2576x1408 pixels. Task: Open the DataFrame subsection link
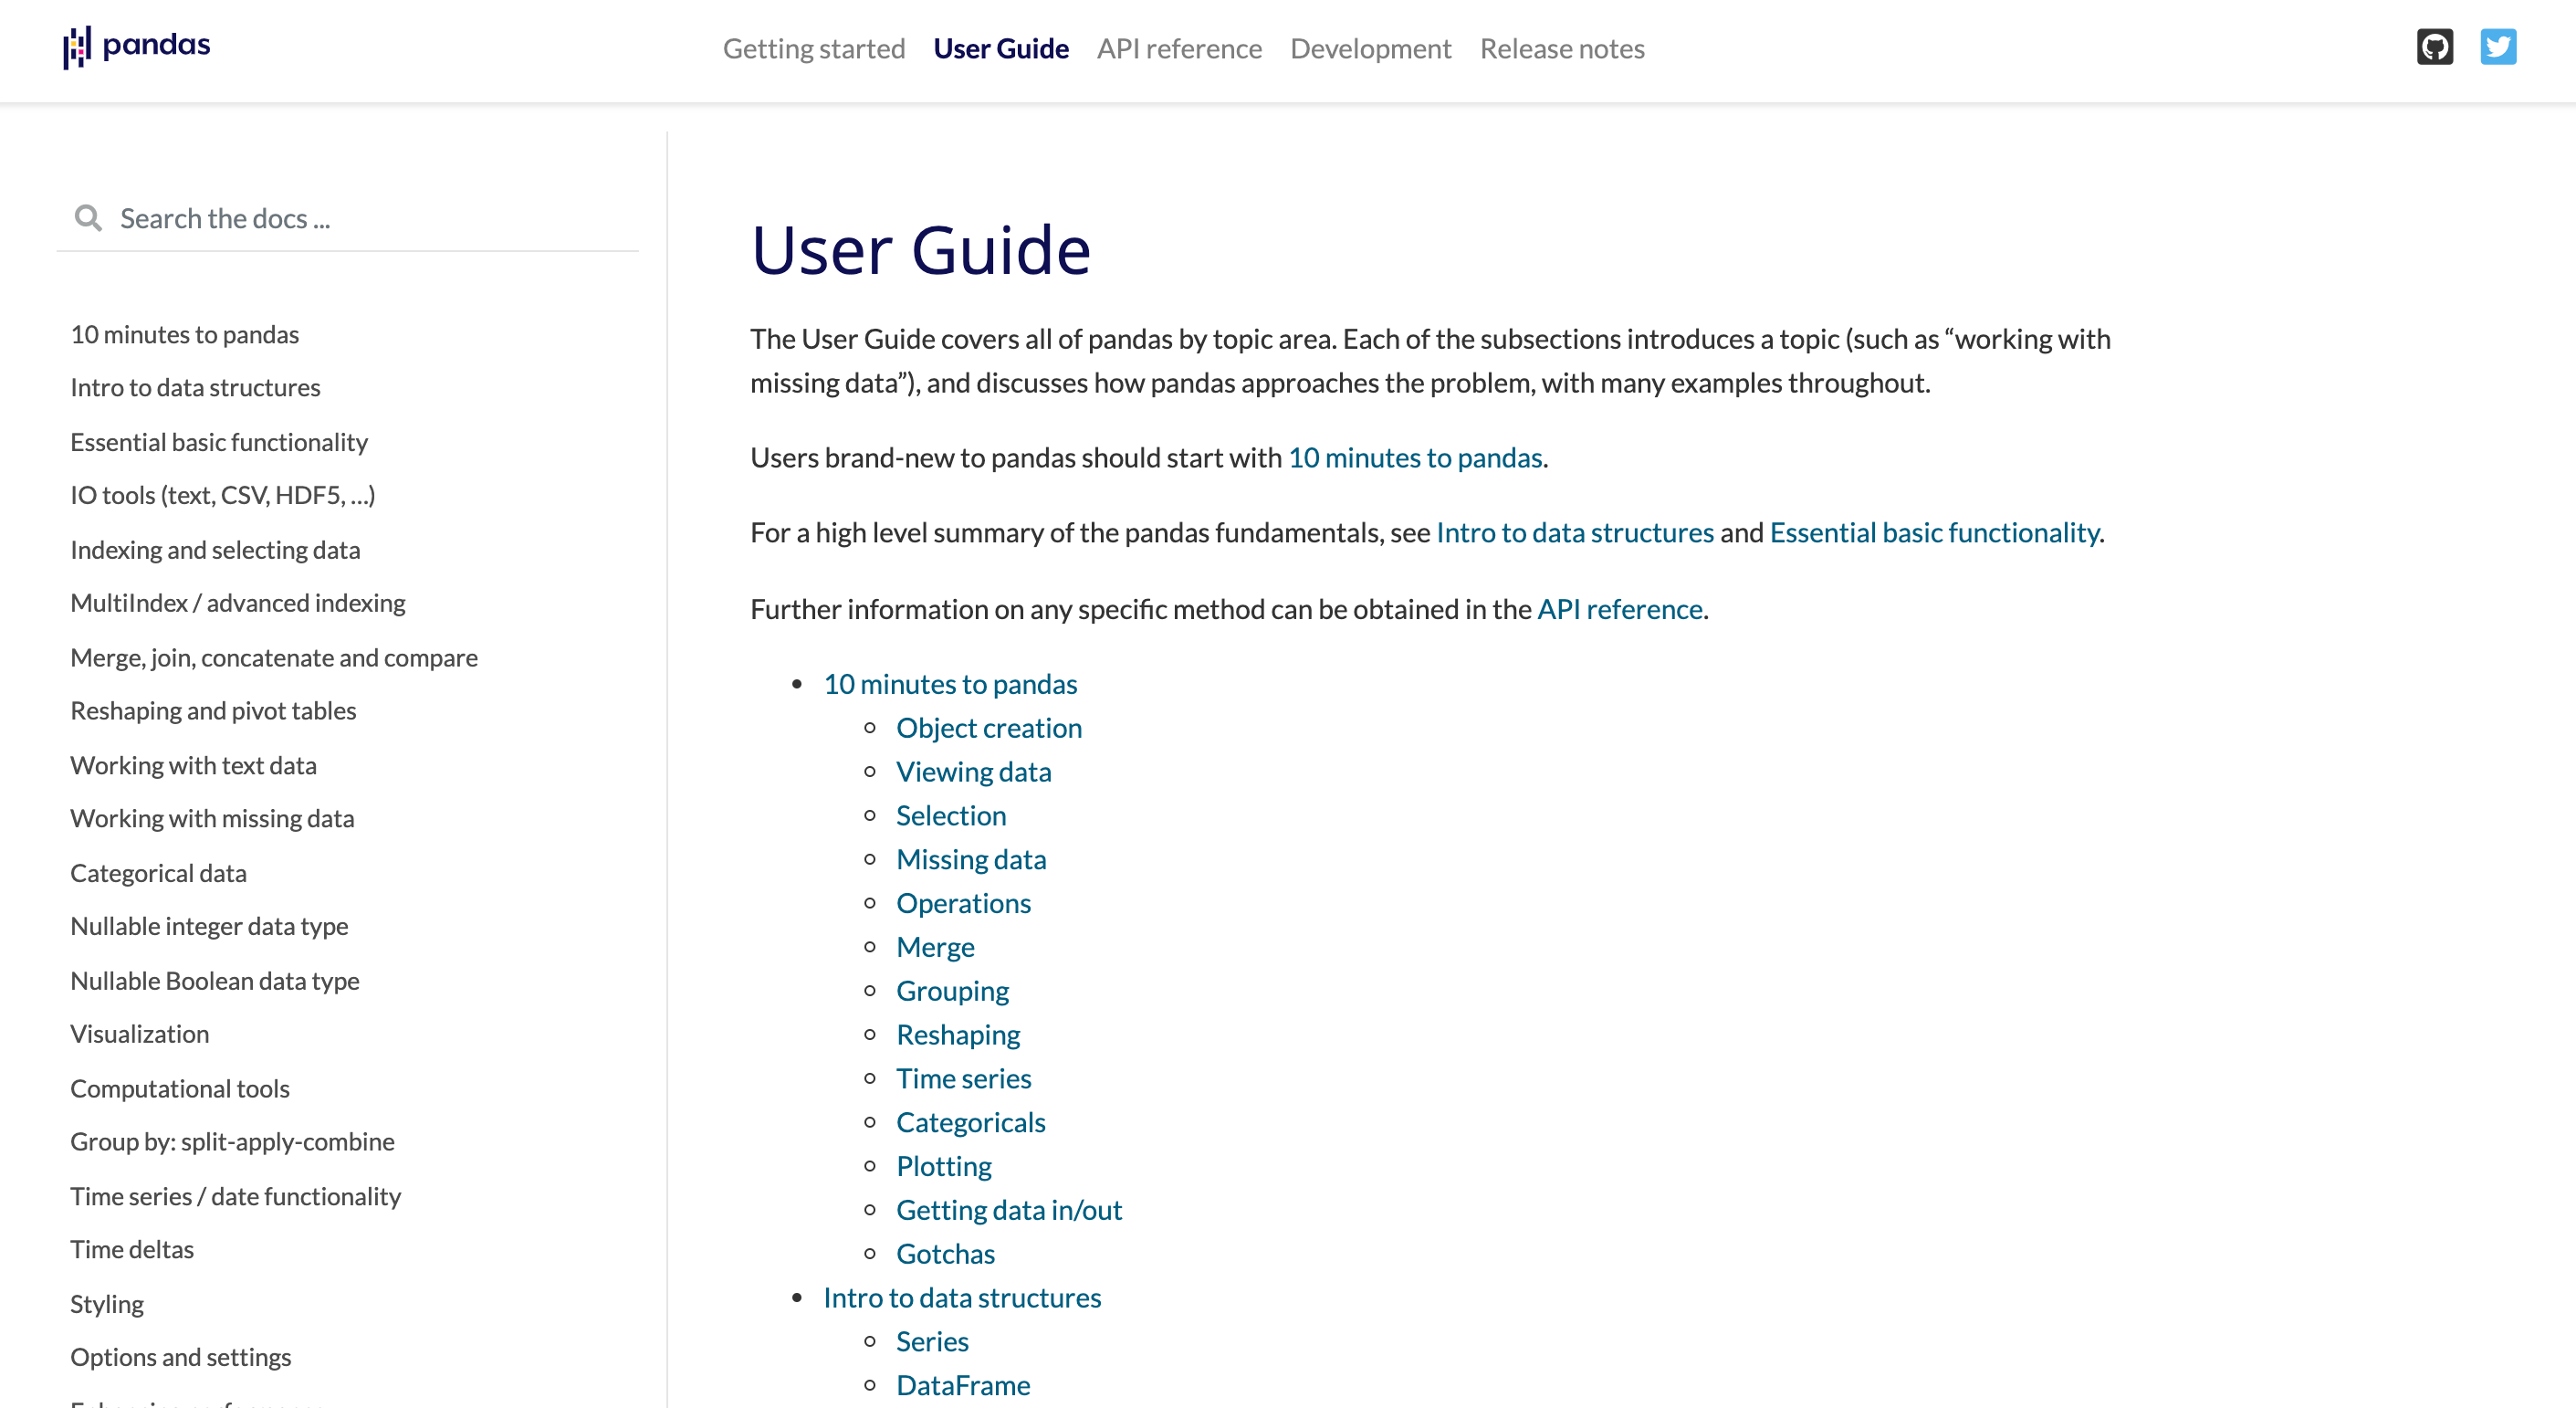coord(962,1385)
